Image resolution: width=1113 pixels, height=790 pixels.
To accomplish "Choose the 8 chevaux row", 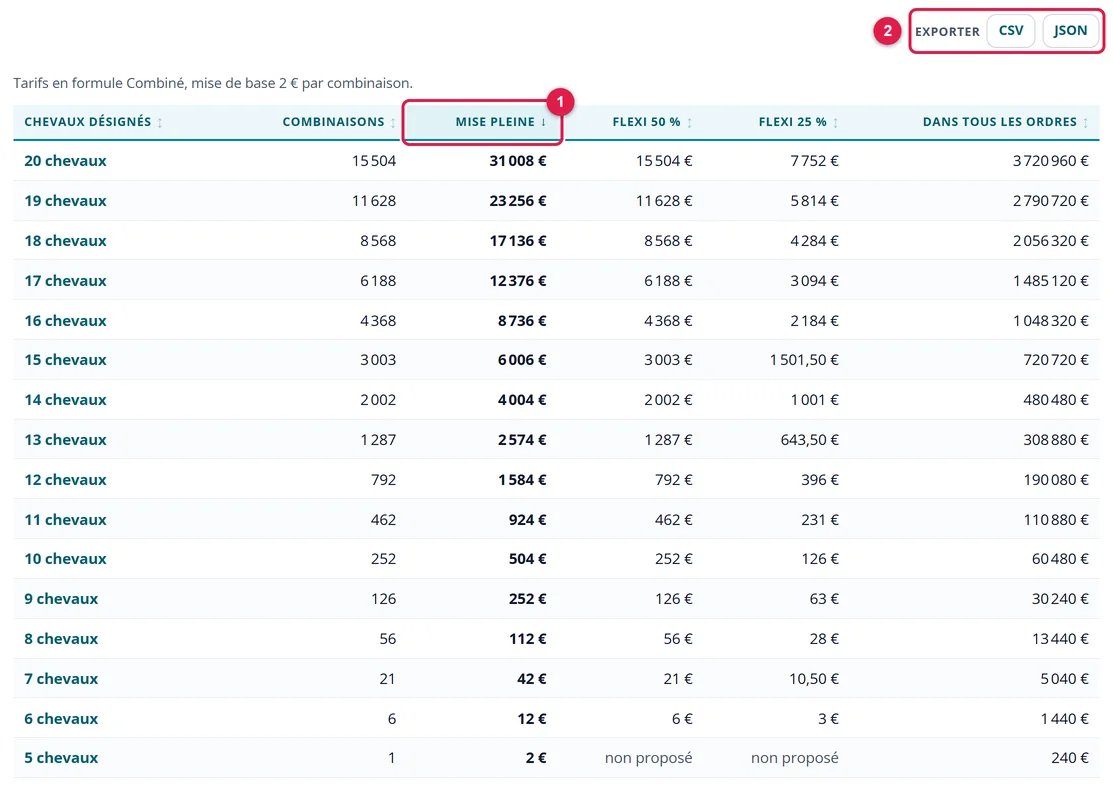I will click(61, 639).
